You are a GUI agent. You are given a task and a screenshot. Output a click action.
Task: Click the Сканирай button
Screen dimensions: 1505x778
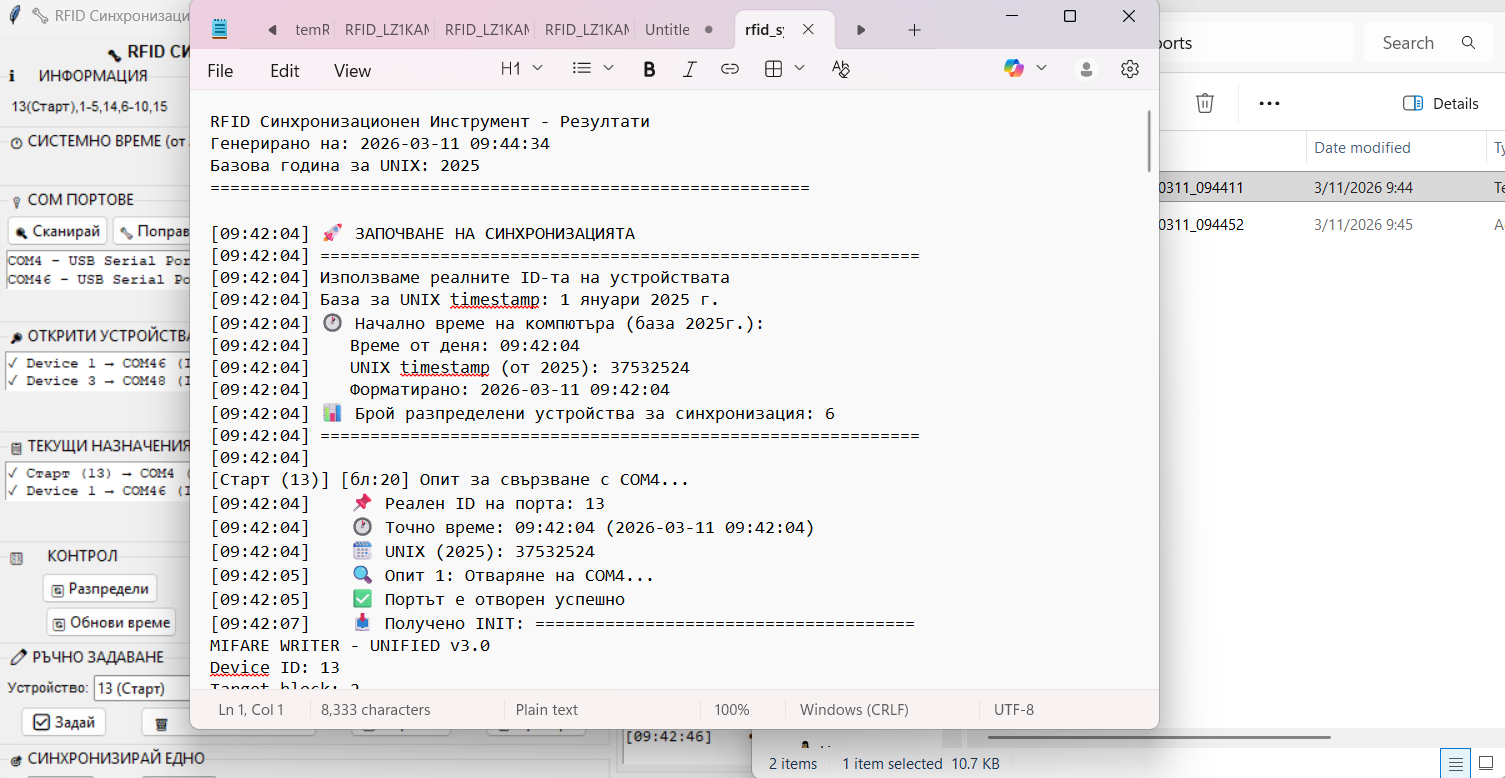click(x=58, y=231)
